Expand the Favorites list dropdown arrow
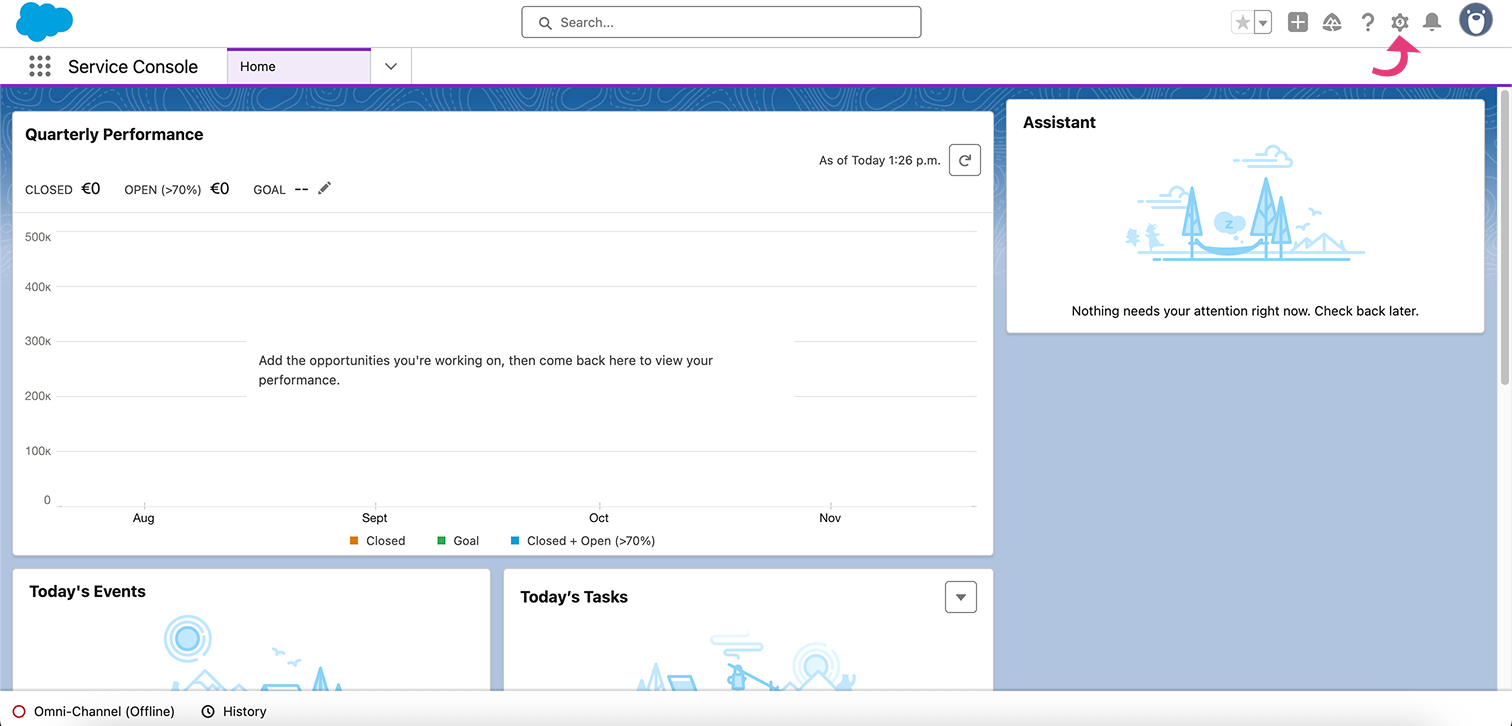The height and width of the screenshot is (726, 1512). pos(1263,22)
